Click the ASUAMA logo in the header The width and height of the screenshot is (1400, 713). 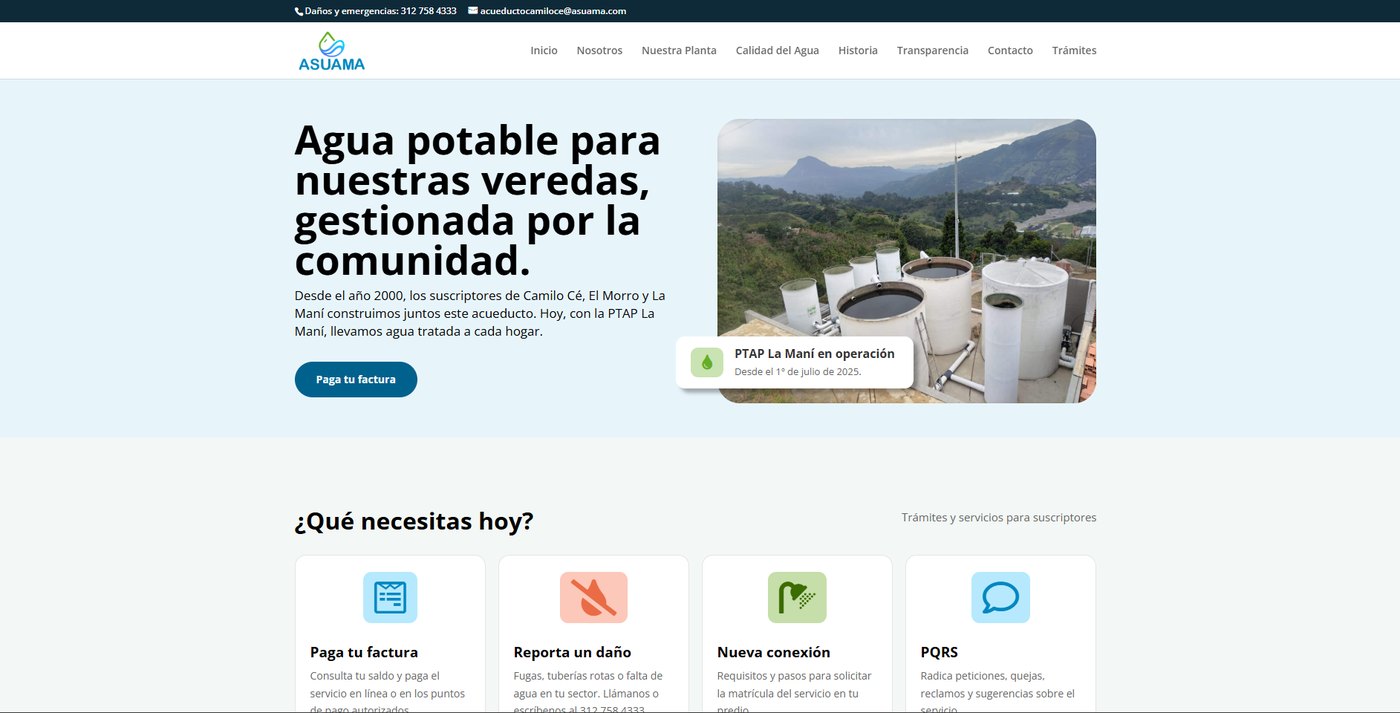[x=332, y=51]
